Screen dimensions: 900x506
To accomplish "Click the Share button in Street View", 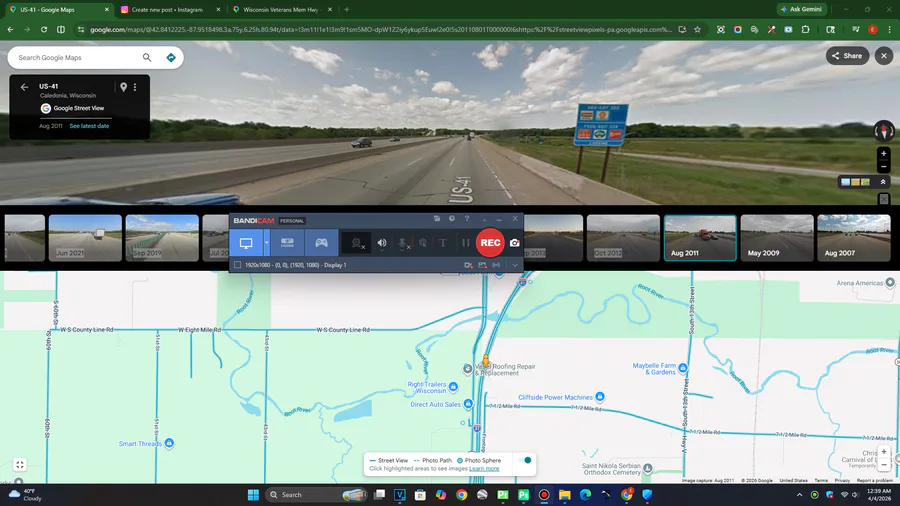I will [847, 56].
